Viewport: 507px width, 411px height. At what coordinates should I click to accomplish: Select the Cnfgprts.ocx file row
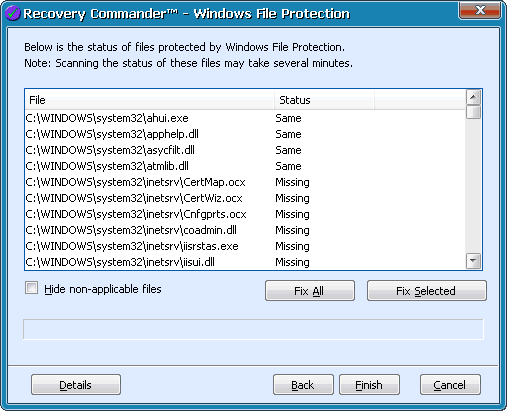coord(245,214)
